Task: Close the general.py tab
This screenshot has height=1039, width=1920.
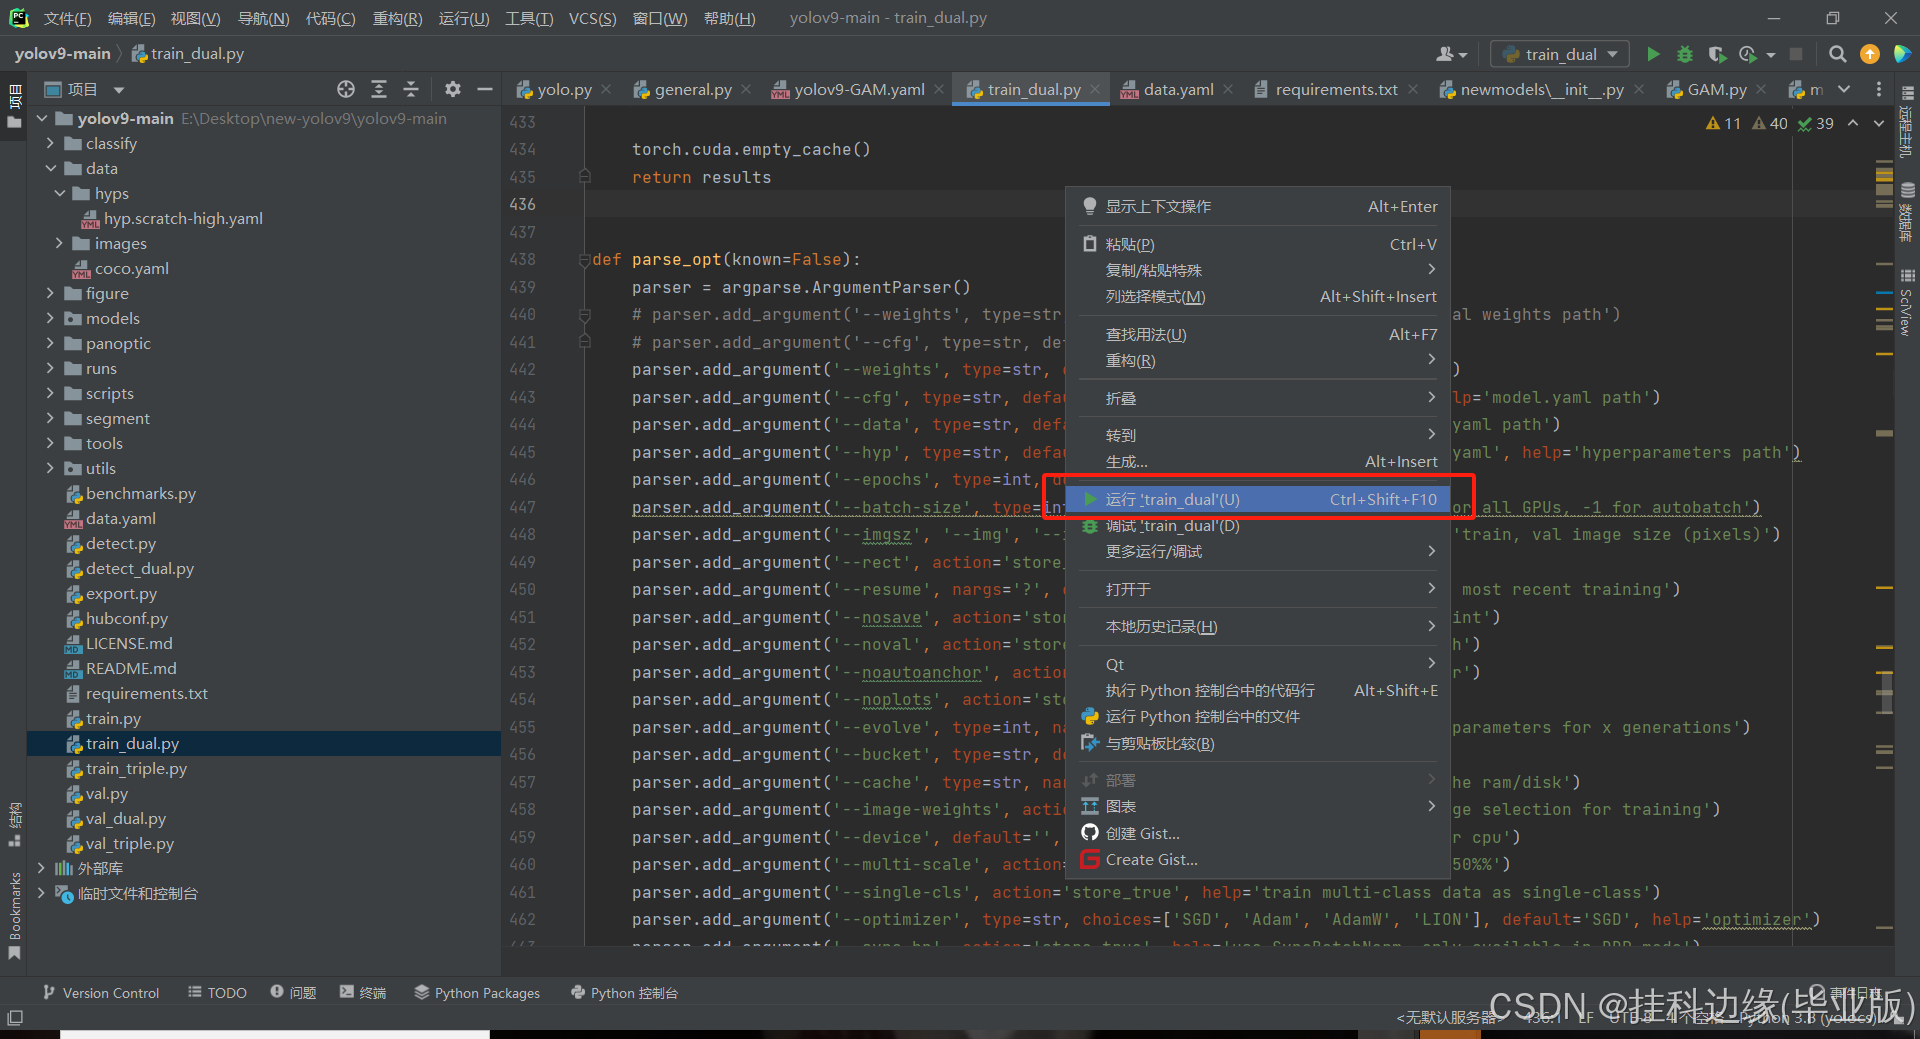Action: [746, 90]
